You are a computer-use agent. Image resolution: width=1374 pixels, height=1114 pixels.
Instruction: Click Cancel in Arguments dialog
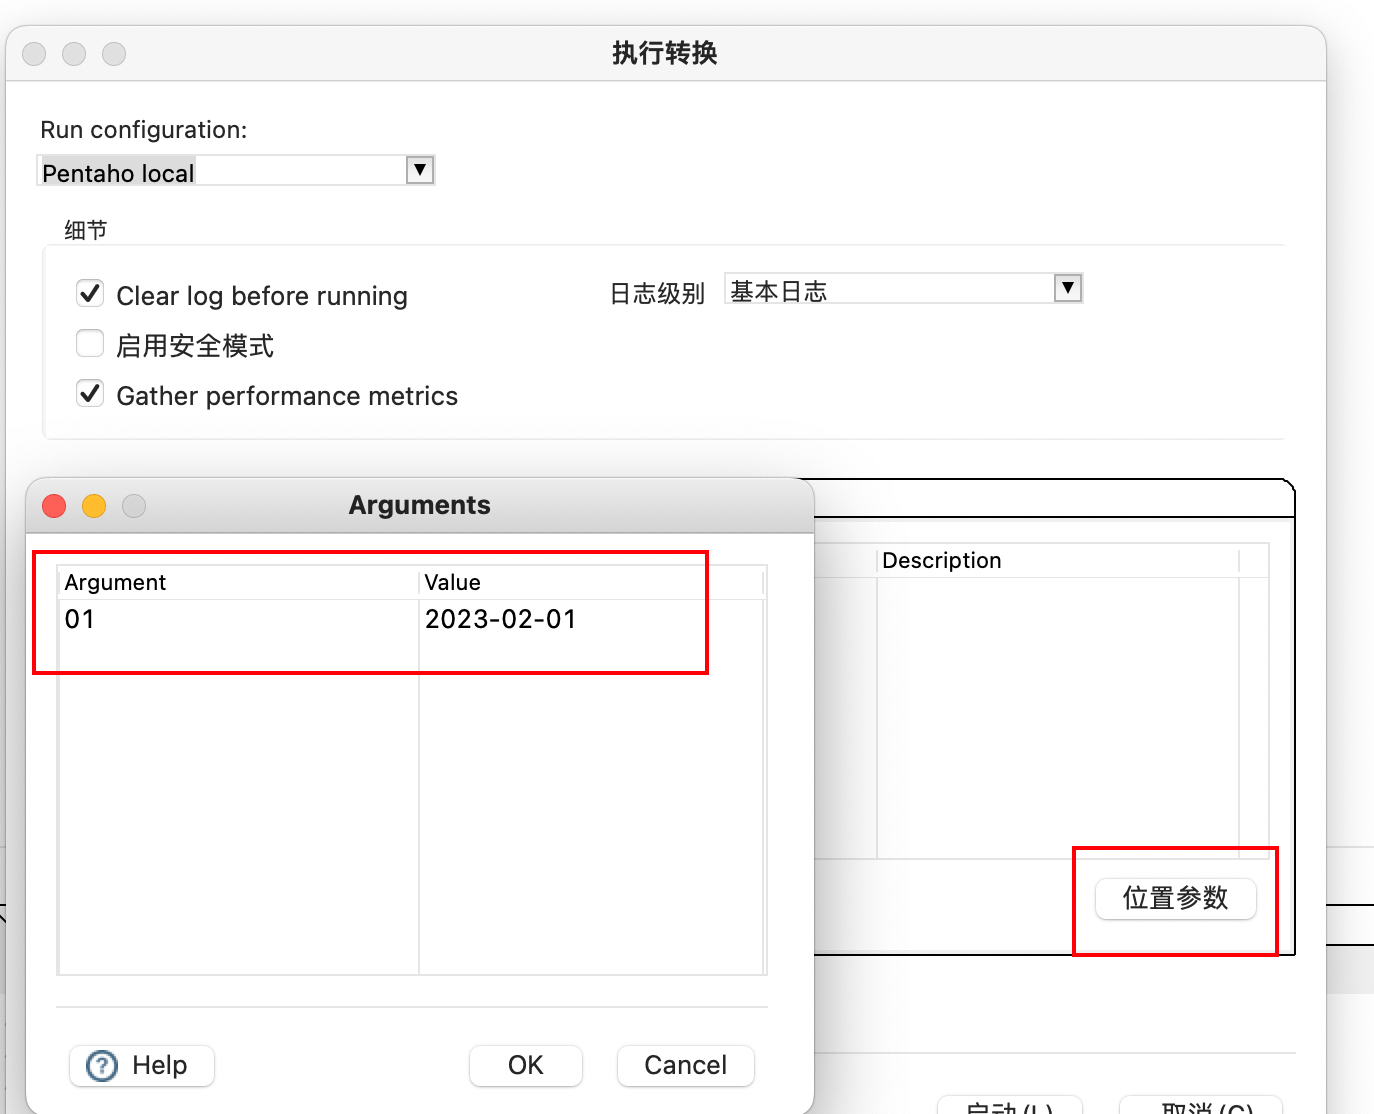pos(686,1065)
